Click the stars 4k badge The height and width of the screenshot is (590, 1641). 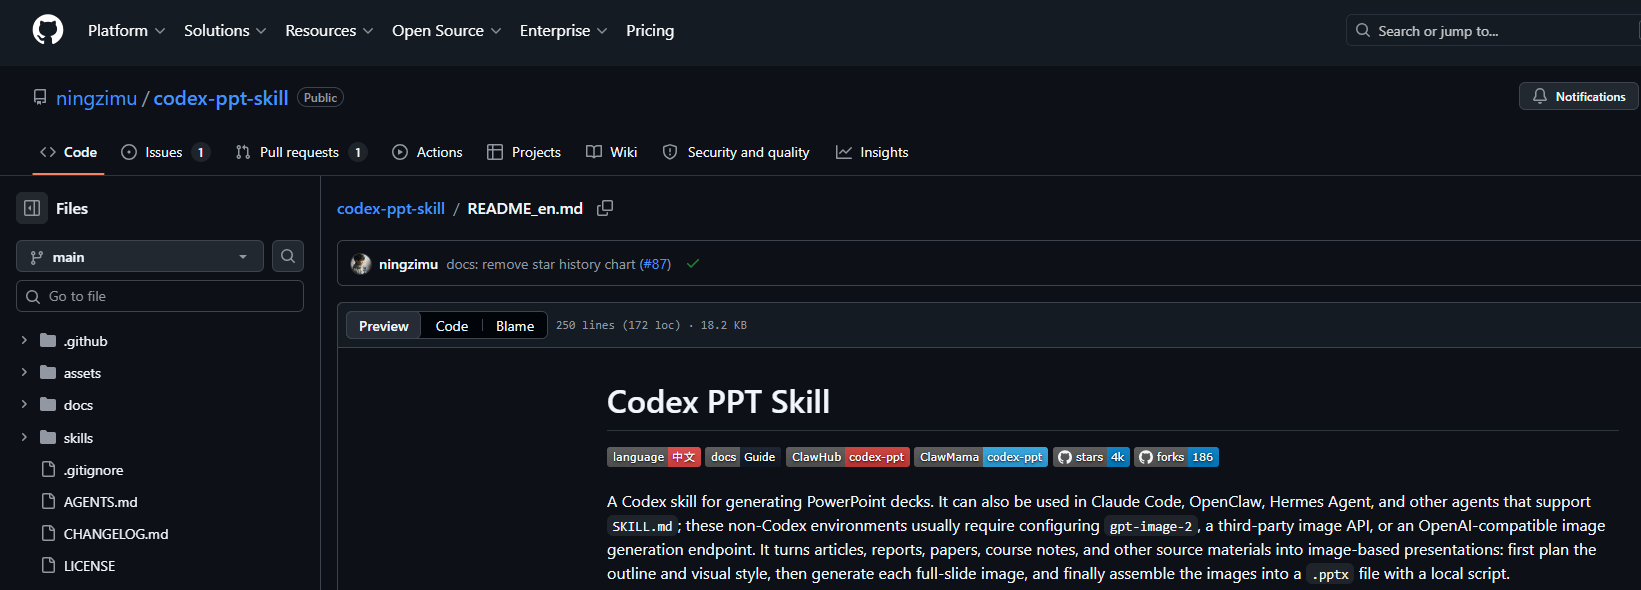1091,457
